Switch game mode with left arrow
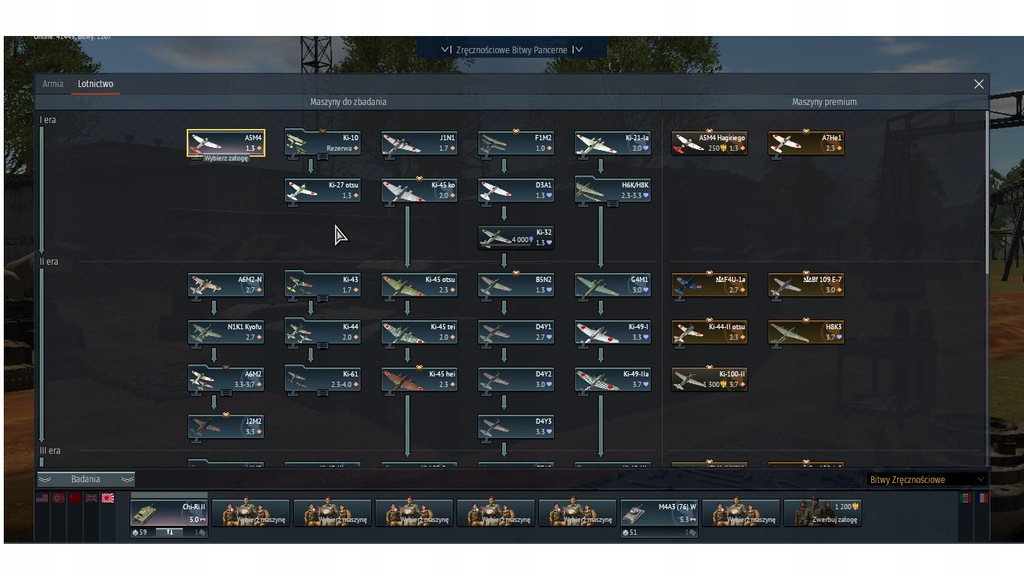 [x=446, y=50]
